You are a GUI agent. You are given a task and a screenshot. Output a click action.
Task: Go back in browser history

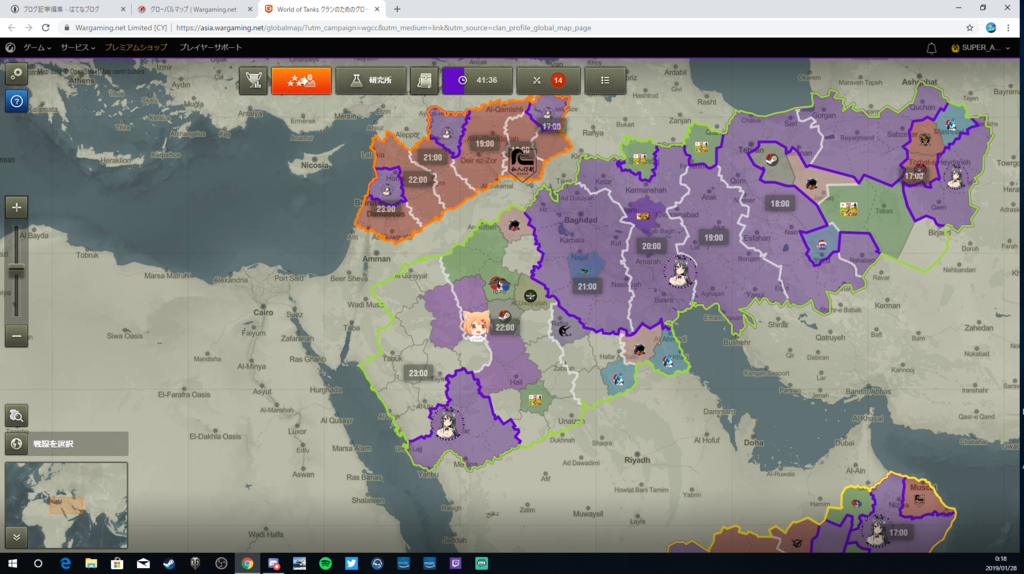point(11,27)
